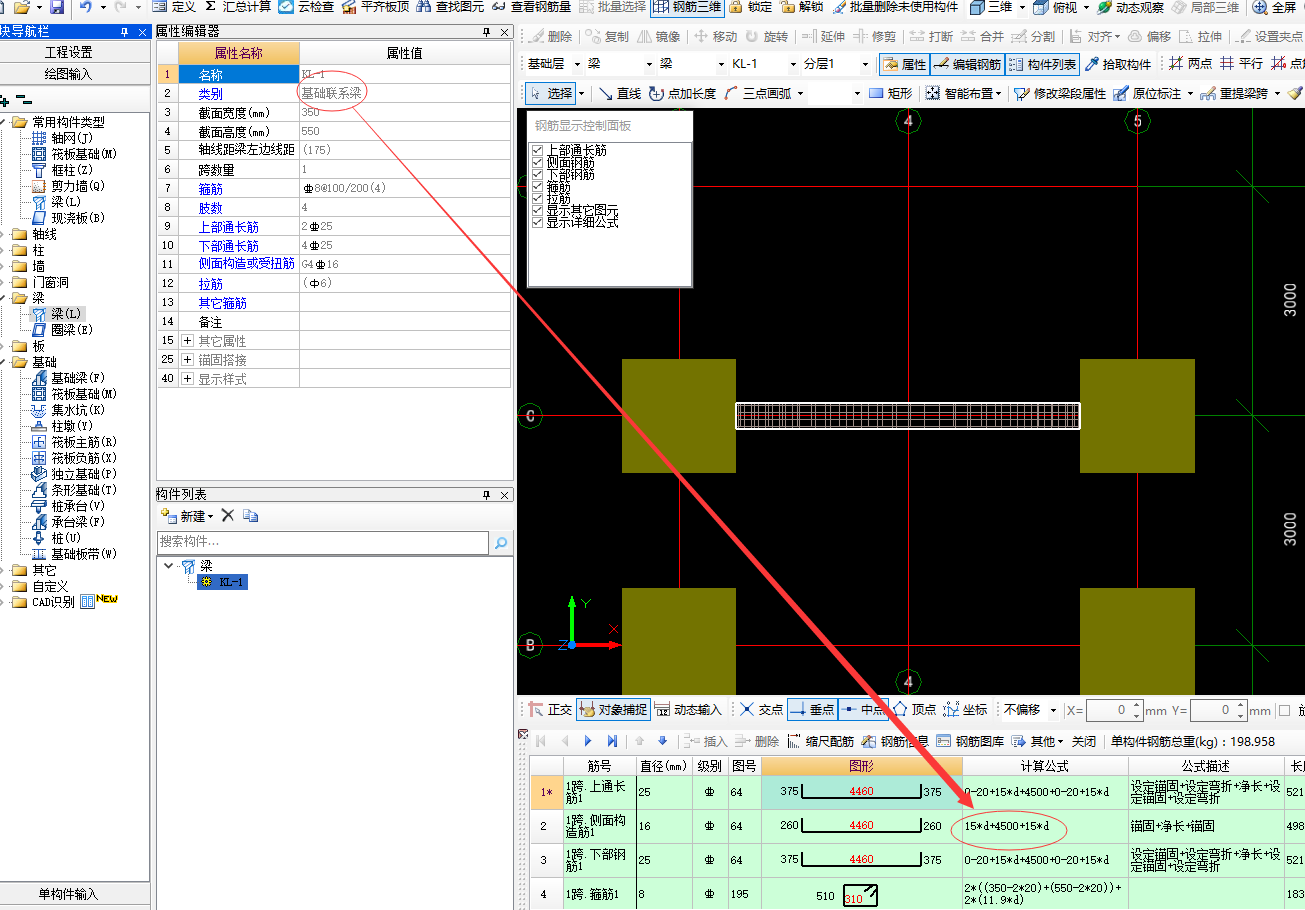The height and width of the screenshot is (910, 1305).
Task: Toggle 显示详细公式 checkbox
Action: (537, 222)
